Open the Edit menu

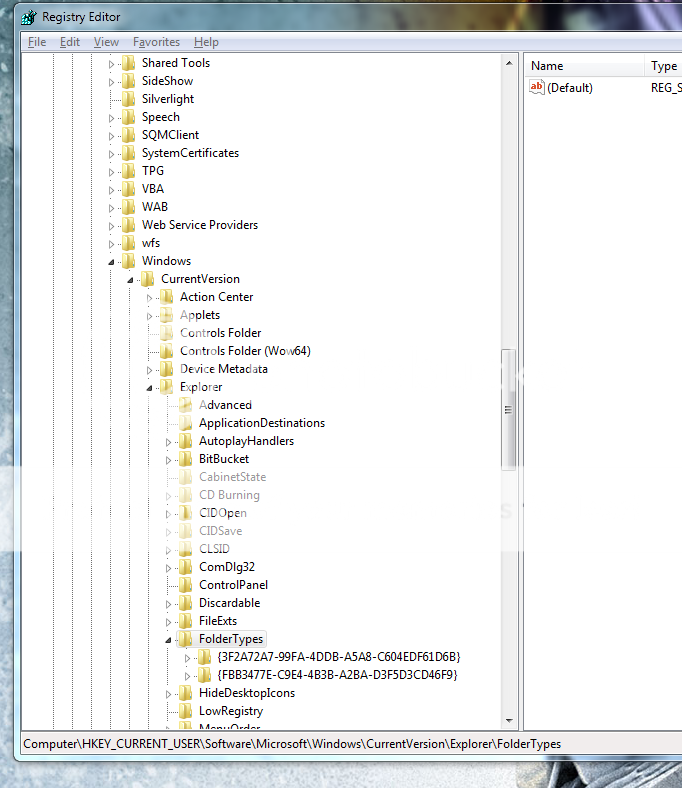[69, 42]
